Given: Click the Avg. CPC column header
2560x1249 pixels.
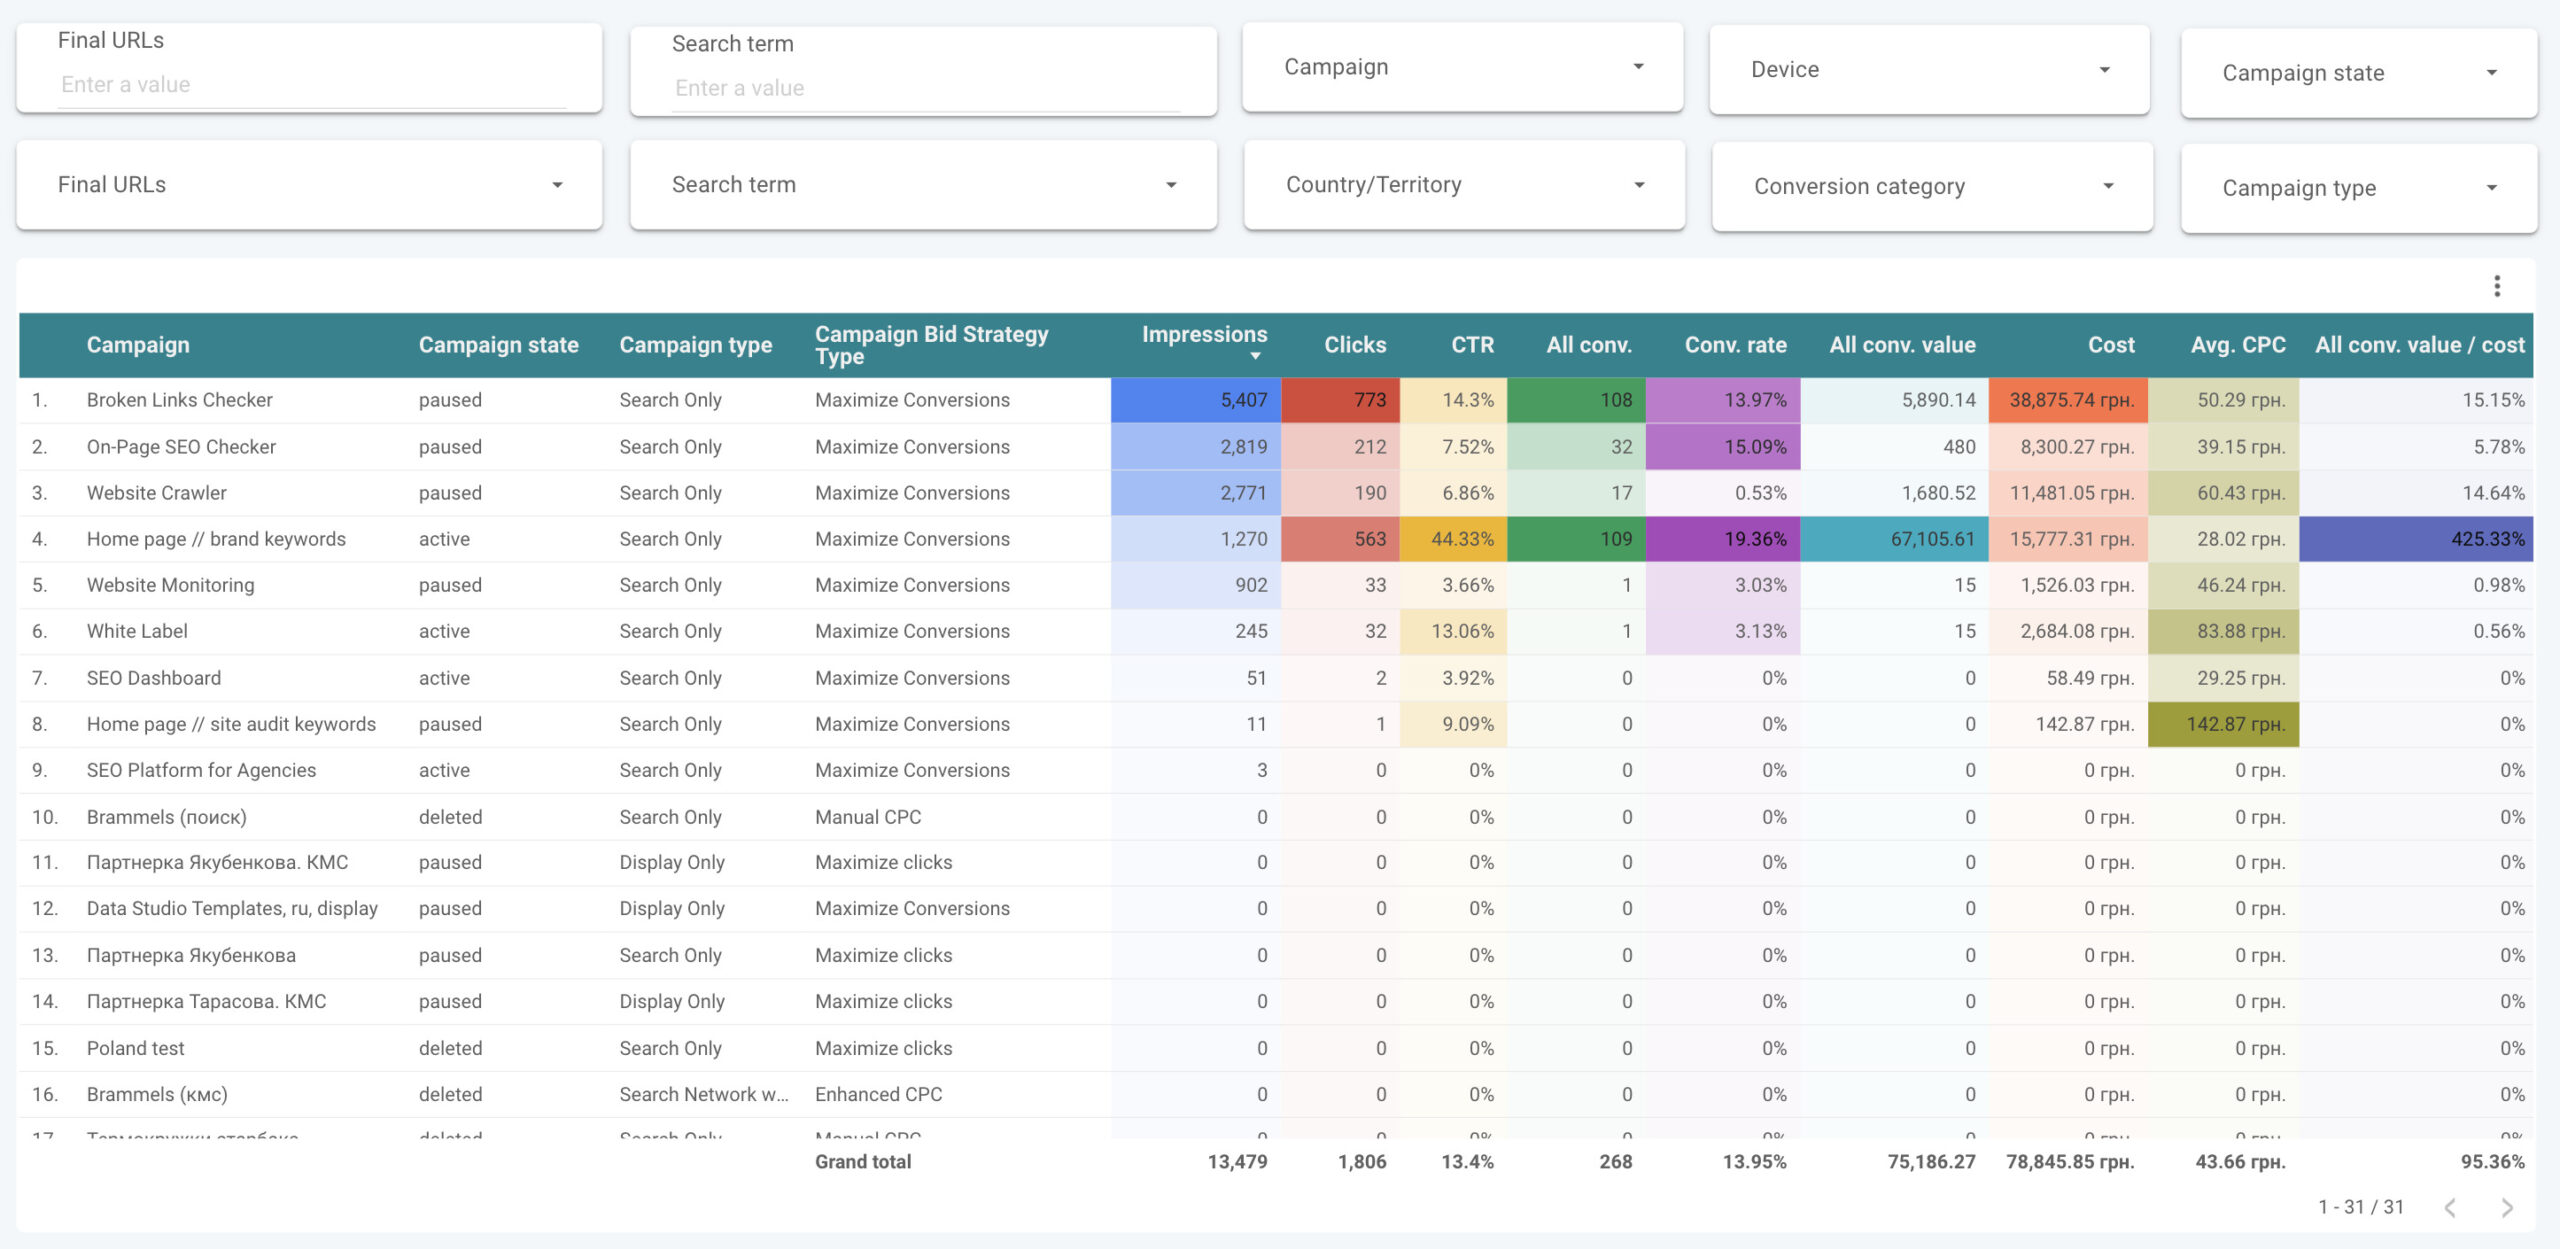Looking at the screenshot, I should [2237, 345].
